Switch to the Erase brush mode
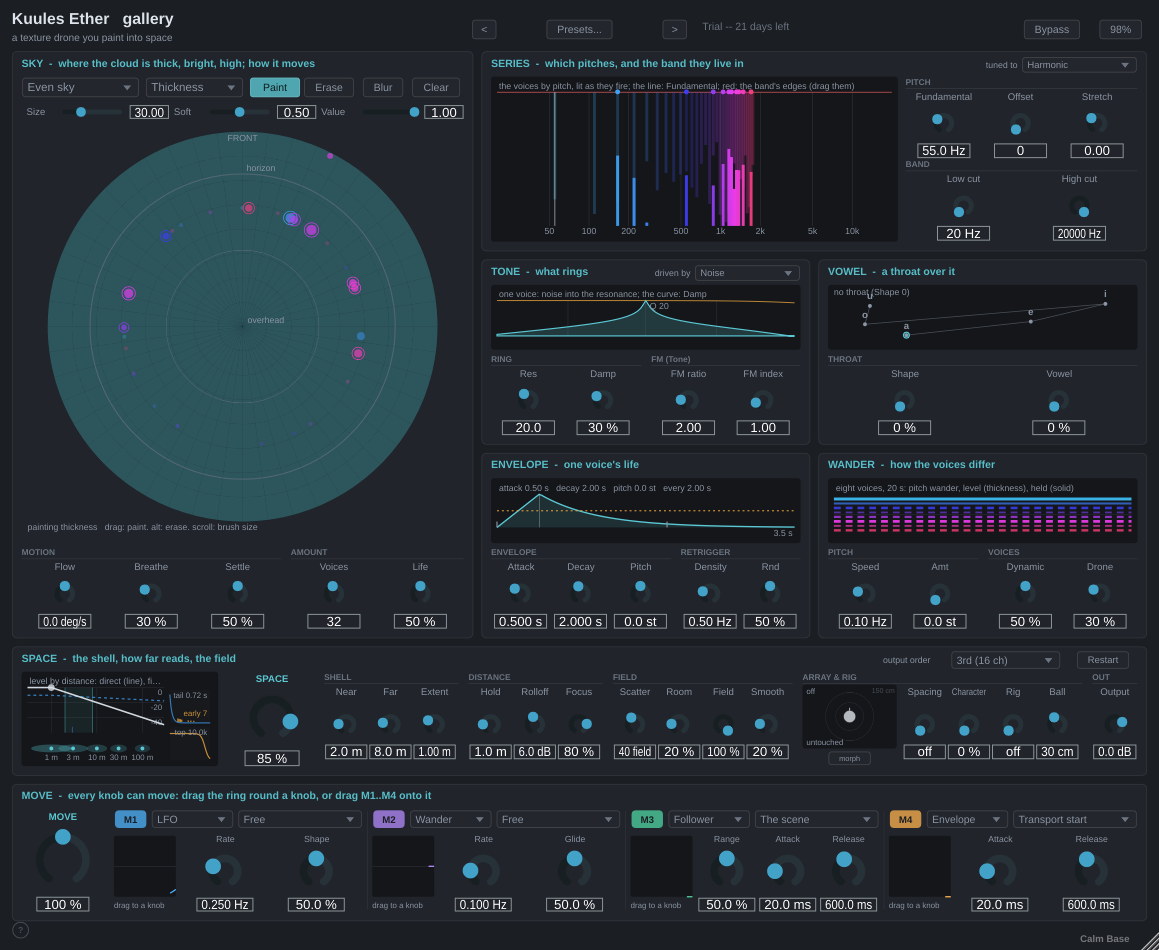Image resolution: width=1159 pixels, height=950 pixels. (x=329, y=87)
